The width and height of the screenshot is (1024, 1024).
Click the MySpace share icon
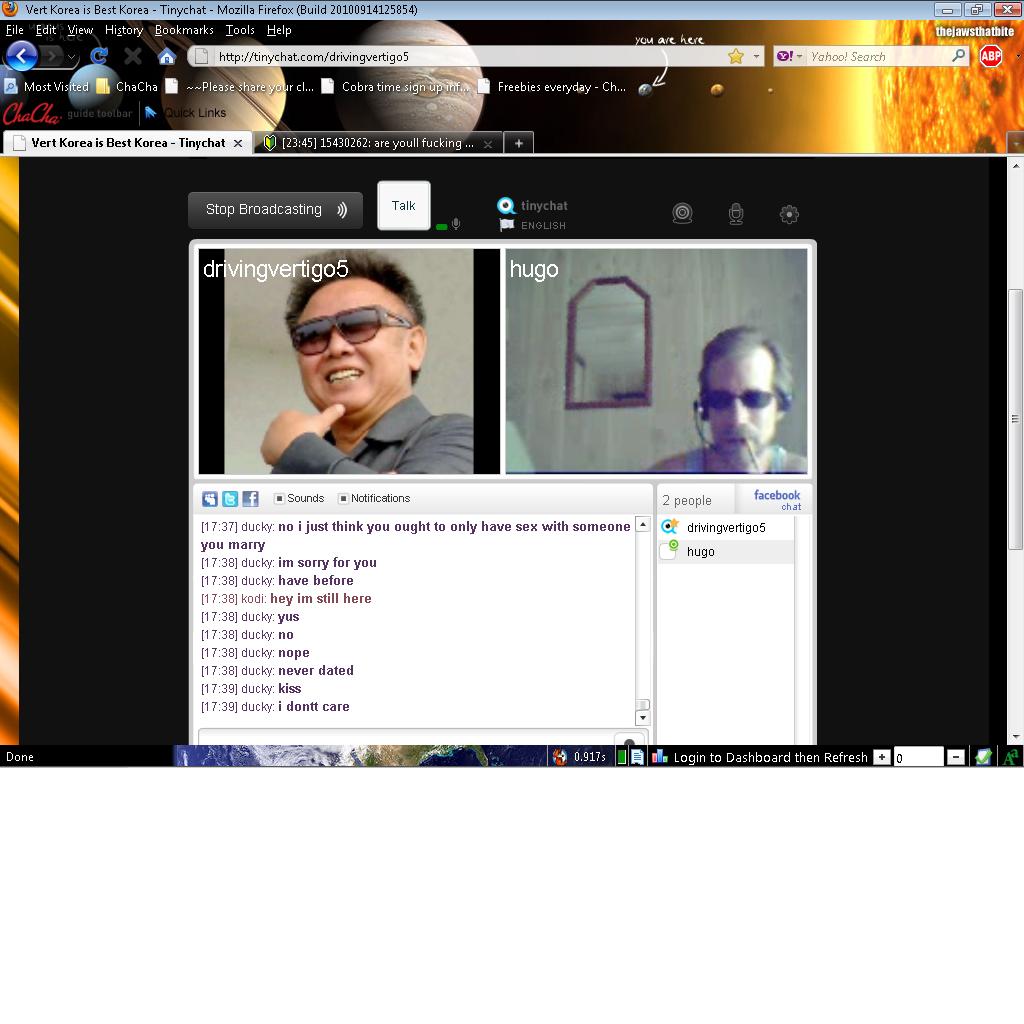210,499
